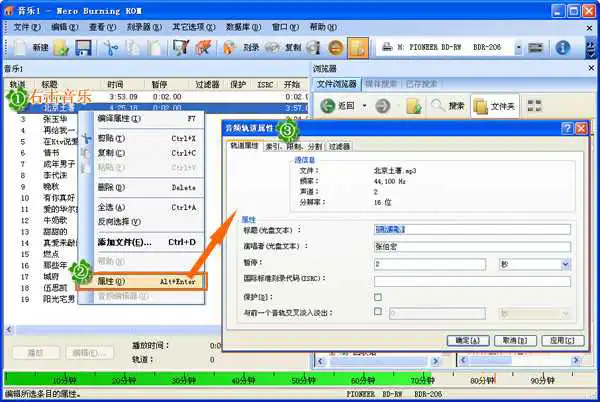
Task: Select 全选 Ctrl+A in context menu
Action: point(148,207)
